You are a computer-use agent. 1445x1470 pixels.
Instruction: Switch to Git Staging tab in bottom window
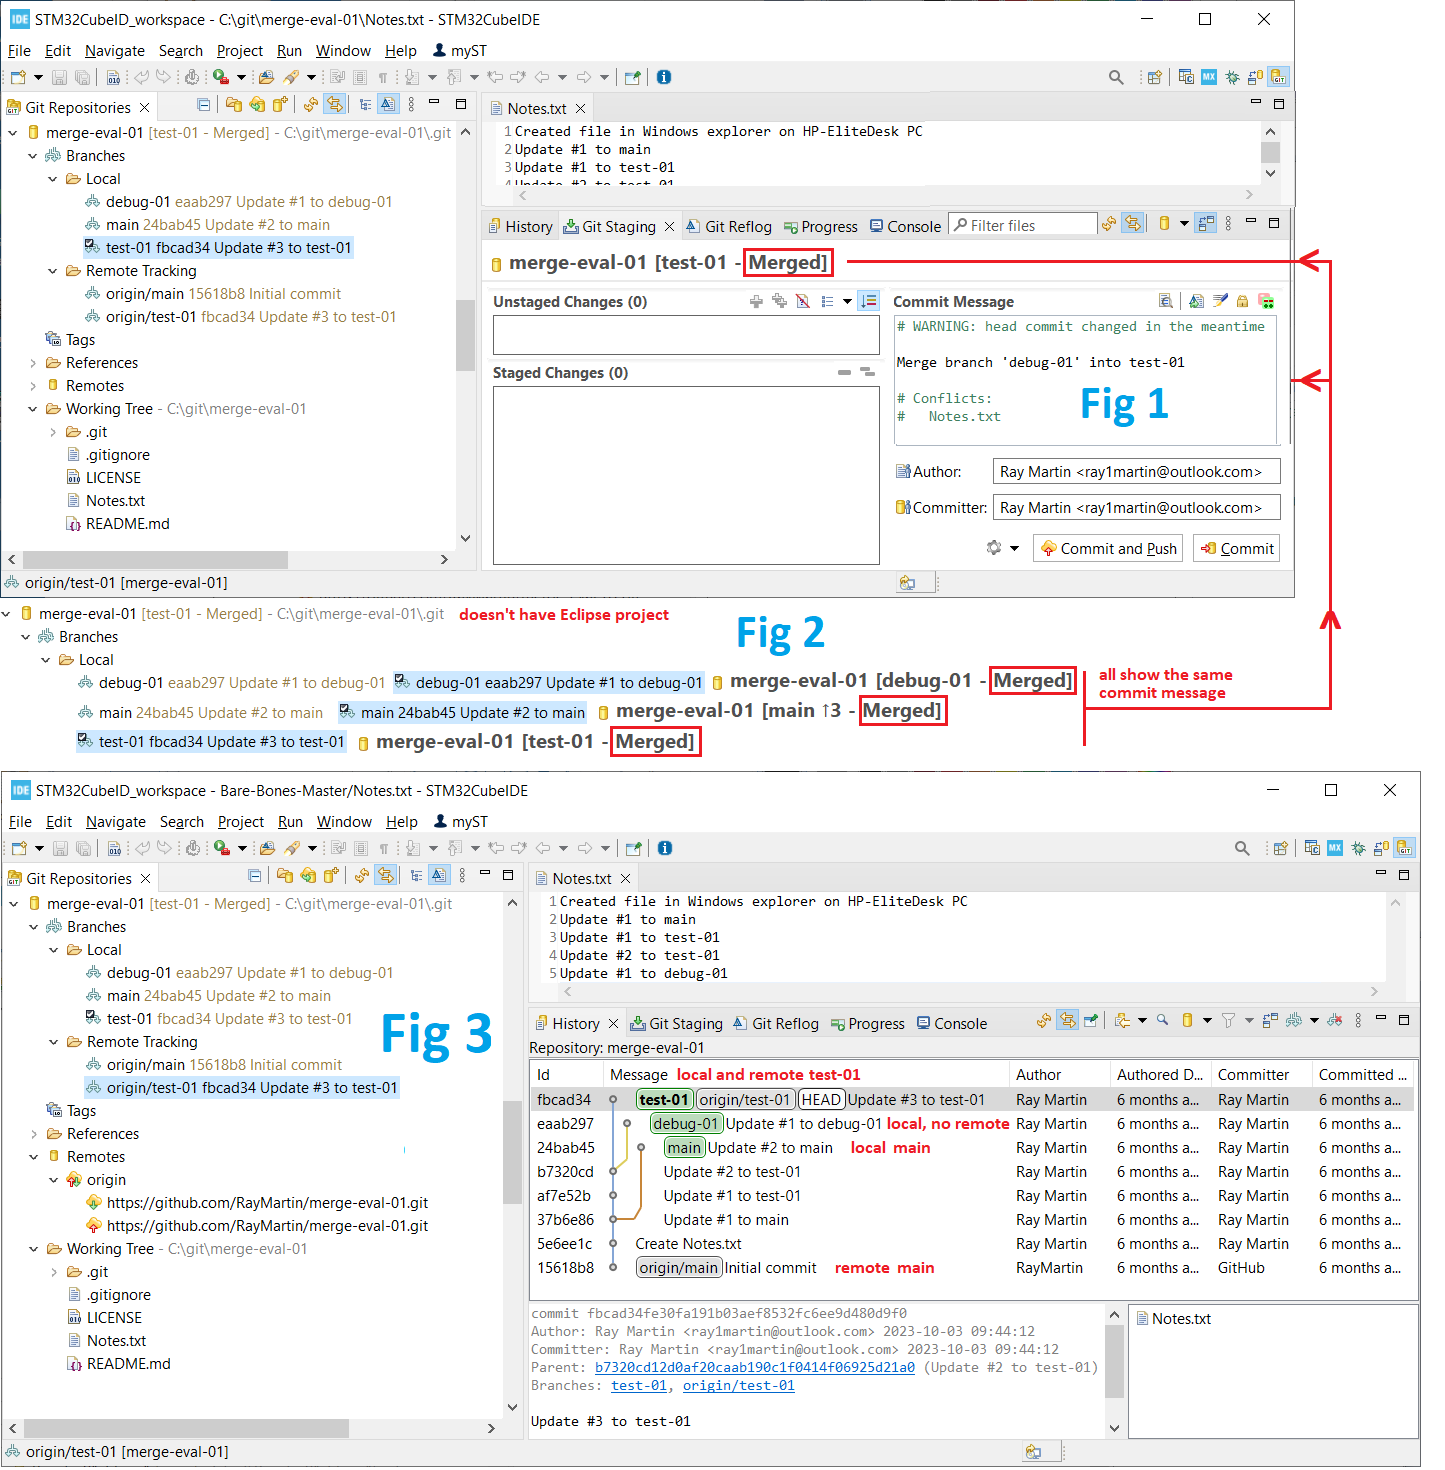(x=676, y=1024)
